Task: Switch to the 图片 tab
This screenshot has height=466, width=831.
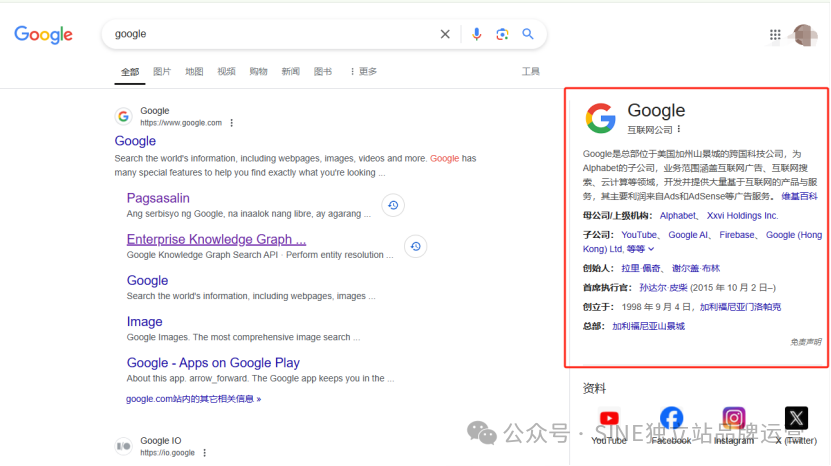Action: [162, 72]
